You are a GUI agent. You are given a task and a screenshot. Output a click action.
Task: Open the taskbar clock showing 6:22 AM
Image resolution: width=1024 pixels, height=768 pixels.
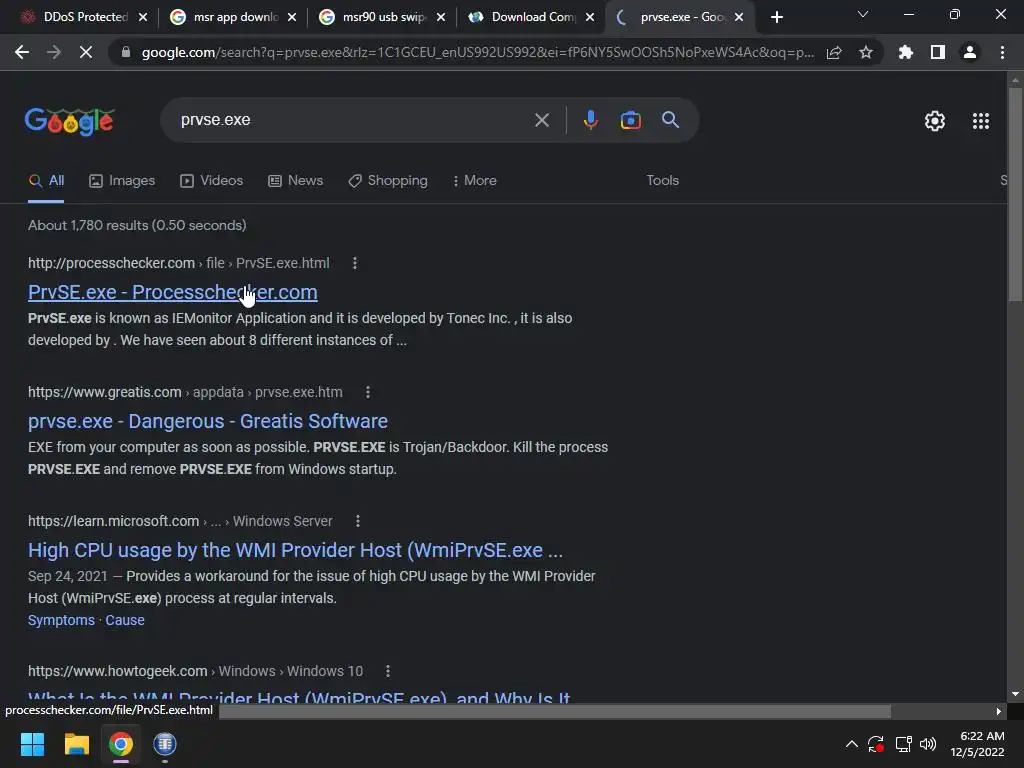point(977,744)
